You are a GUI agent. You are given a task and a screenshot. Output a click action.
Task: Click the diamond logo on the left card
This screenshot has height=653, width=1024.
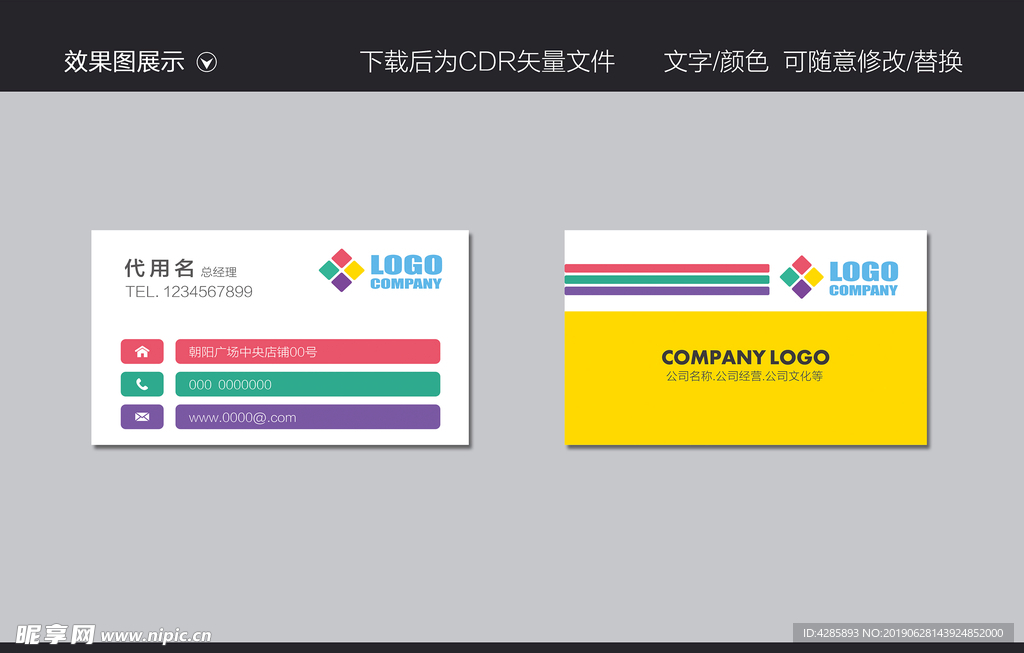click(341, 270)
